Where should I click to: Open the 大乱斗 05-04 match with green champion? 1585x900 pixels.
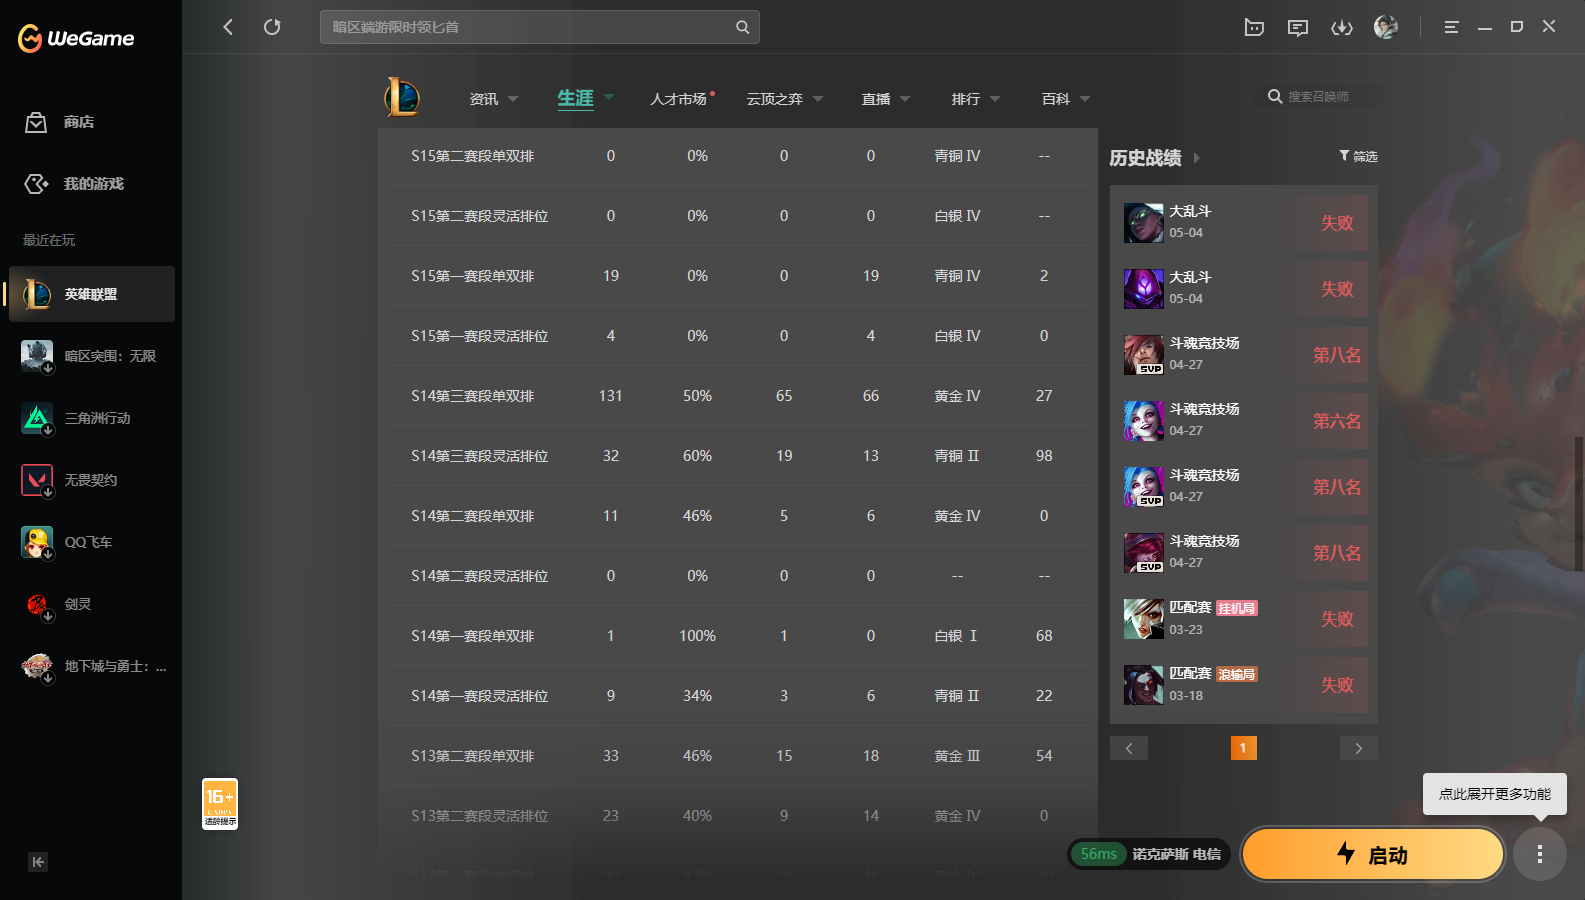click(x=1244, y=223)
